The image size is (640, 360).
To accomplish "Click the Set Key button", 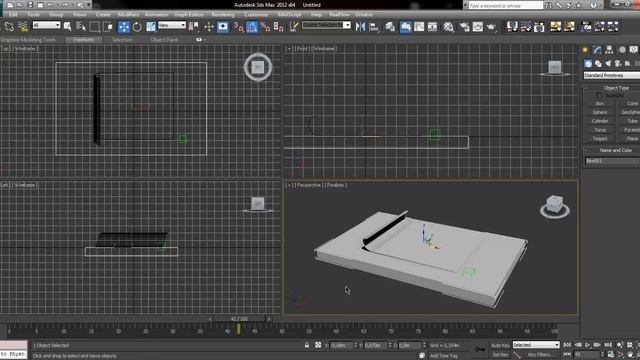I will [500, 355].
